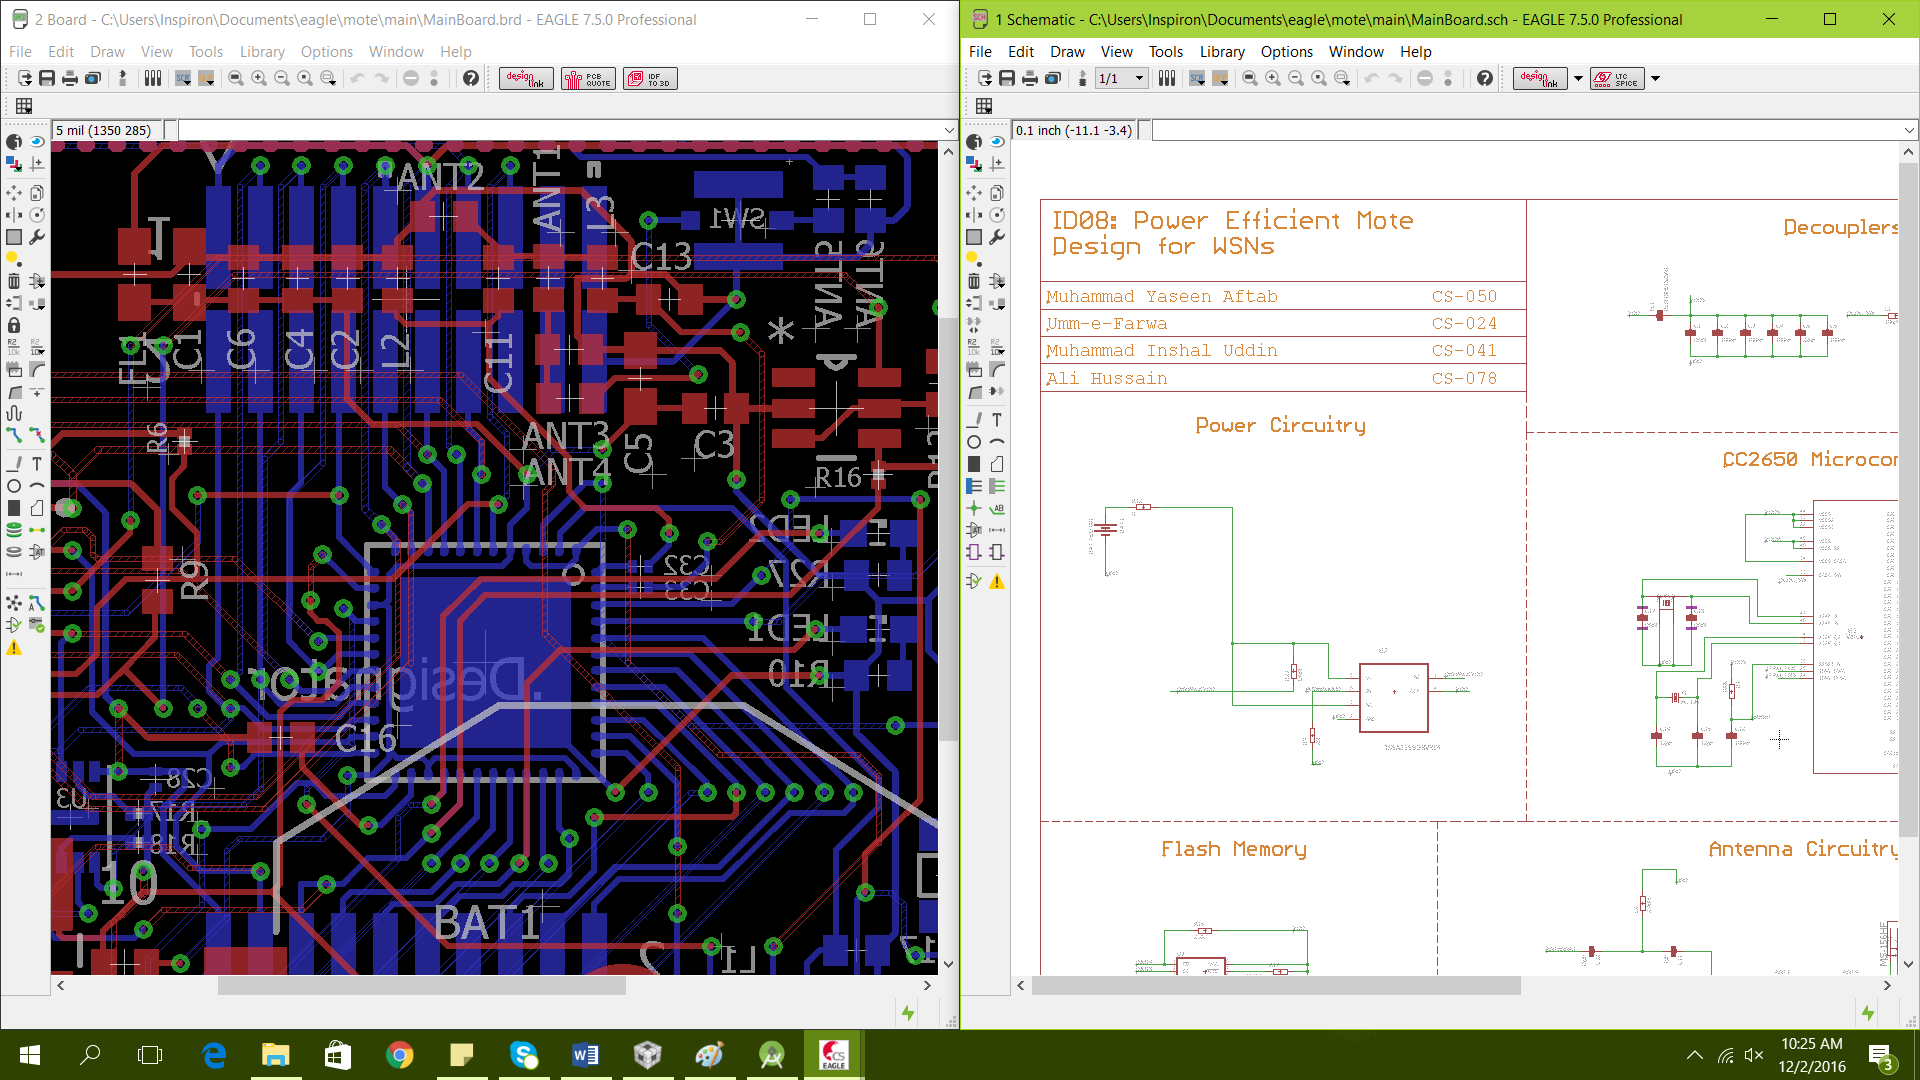This screenshot has height=1080, width=1920.
Task: Open the ULP dropdown in Board toolbar
Action: [206, 78]
